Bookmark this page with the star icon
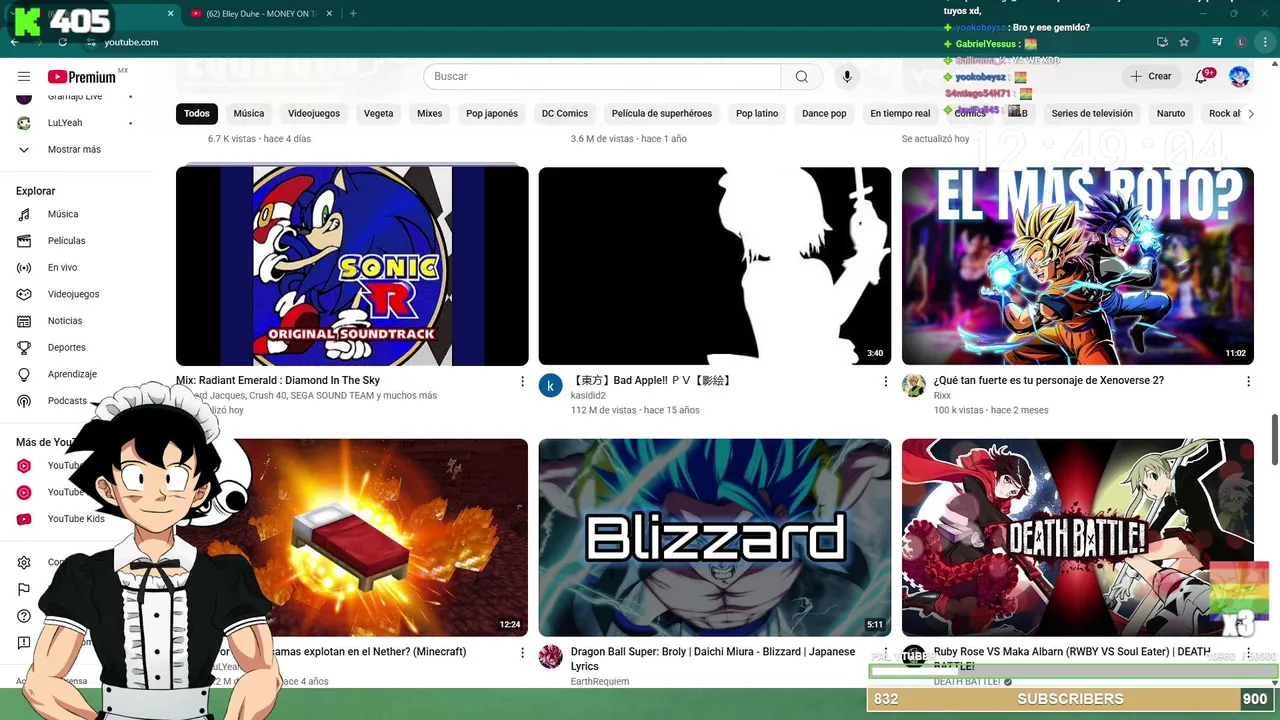This screenshot has height=720, width=1280. (x=1184, y=42)
